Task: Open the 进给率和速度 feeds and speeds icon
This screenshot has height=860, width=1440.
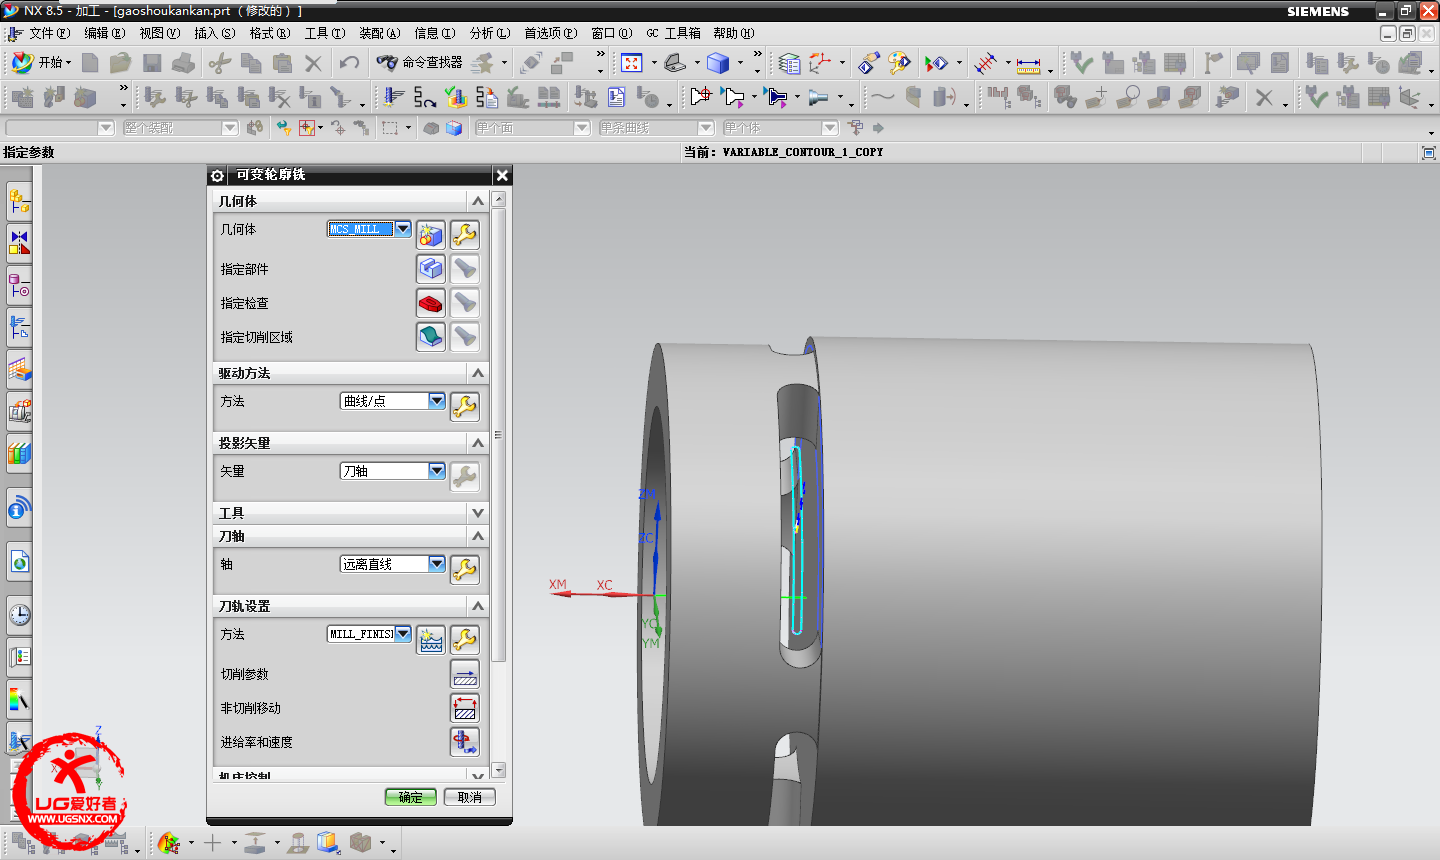Action: click(465, 742)
